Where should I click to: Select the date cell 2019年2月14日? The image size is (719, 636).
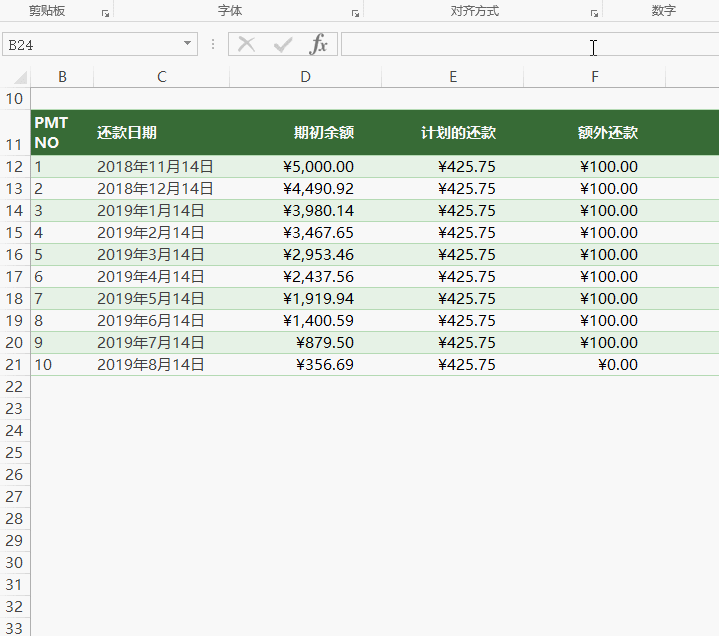[x=161, y=232]
